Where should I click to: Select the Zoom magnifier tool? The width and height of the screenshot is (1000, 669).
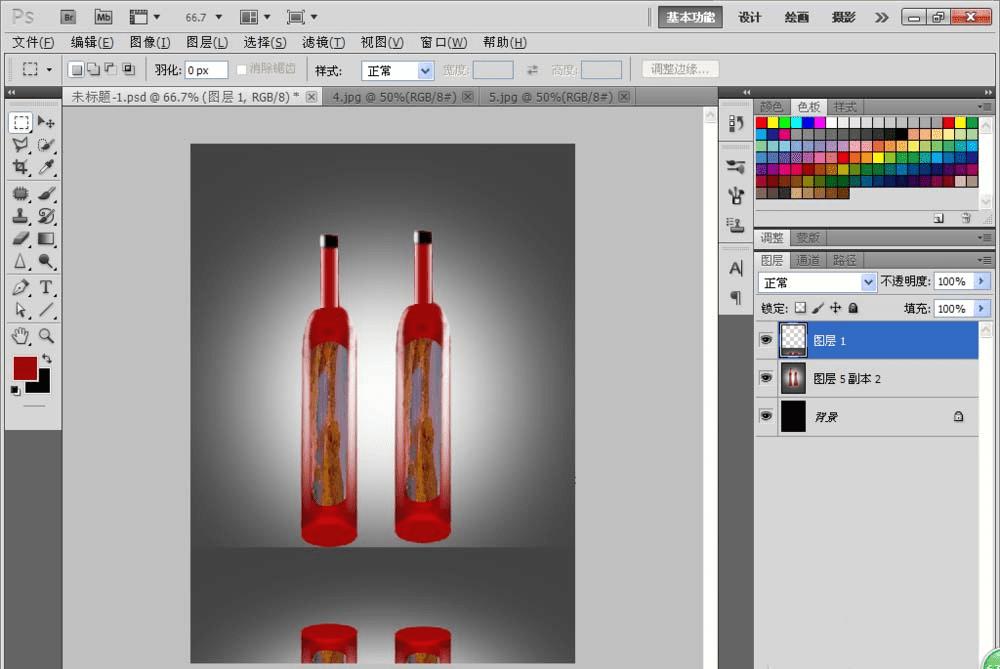click(x=46, y=335)
